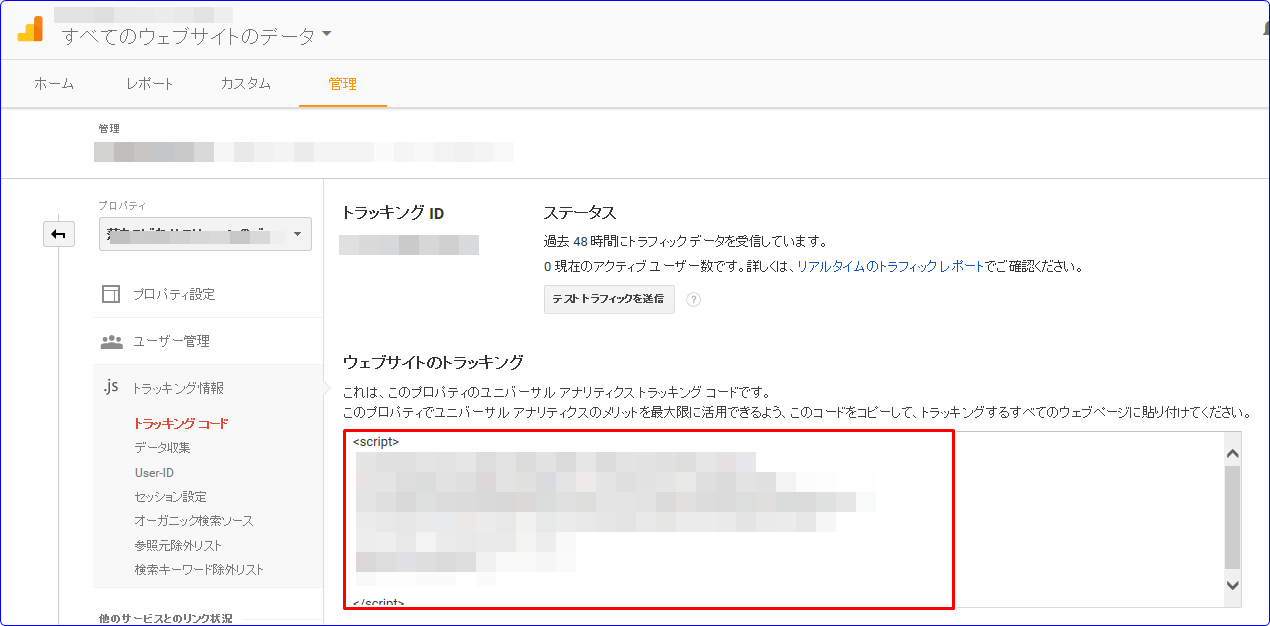Select the 管理 tab
This screenshot has height=626, width=1270.
[x=343, y=84]
